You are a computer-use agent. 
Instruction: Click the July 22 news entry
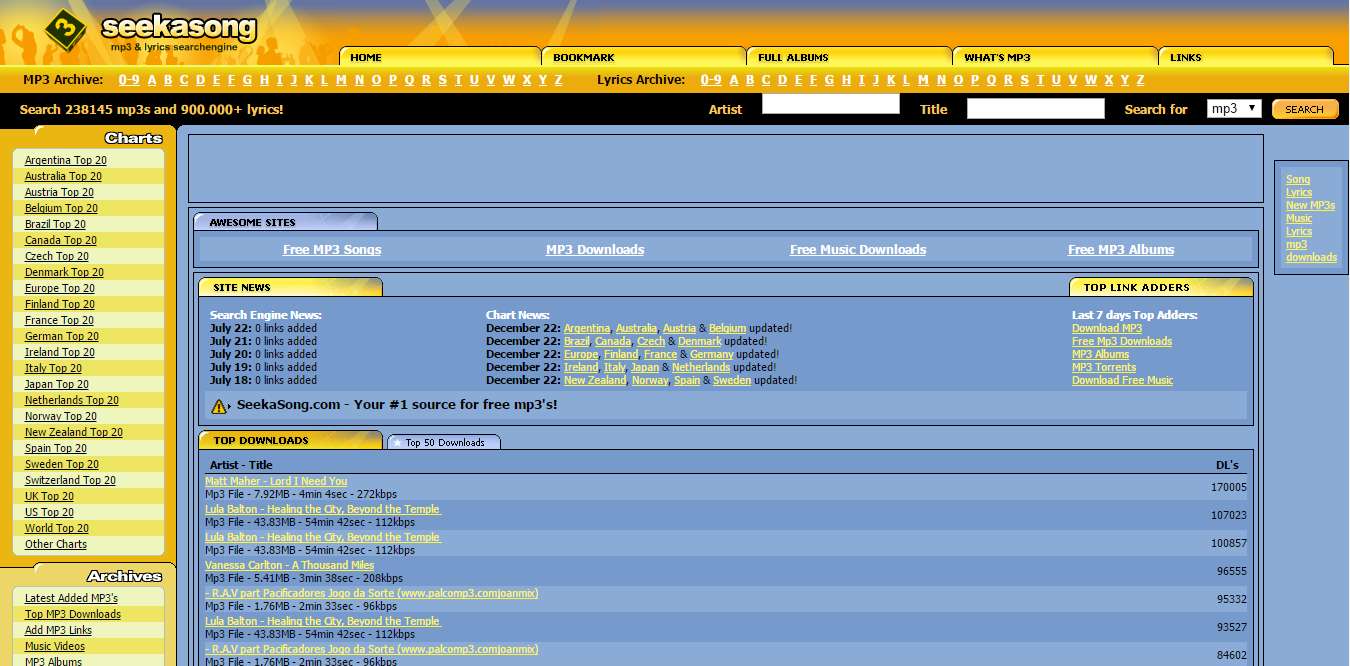point(263,328)
